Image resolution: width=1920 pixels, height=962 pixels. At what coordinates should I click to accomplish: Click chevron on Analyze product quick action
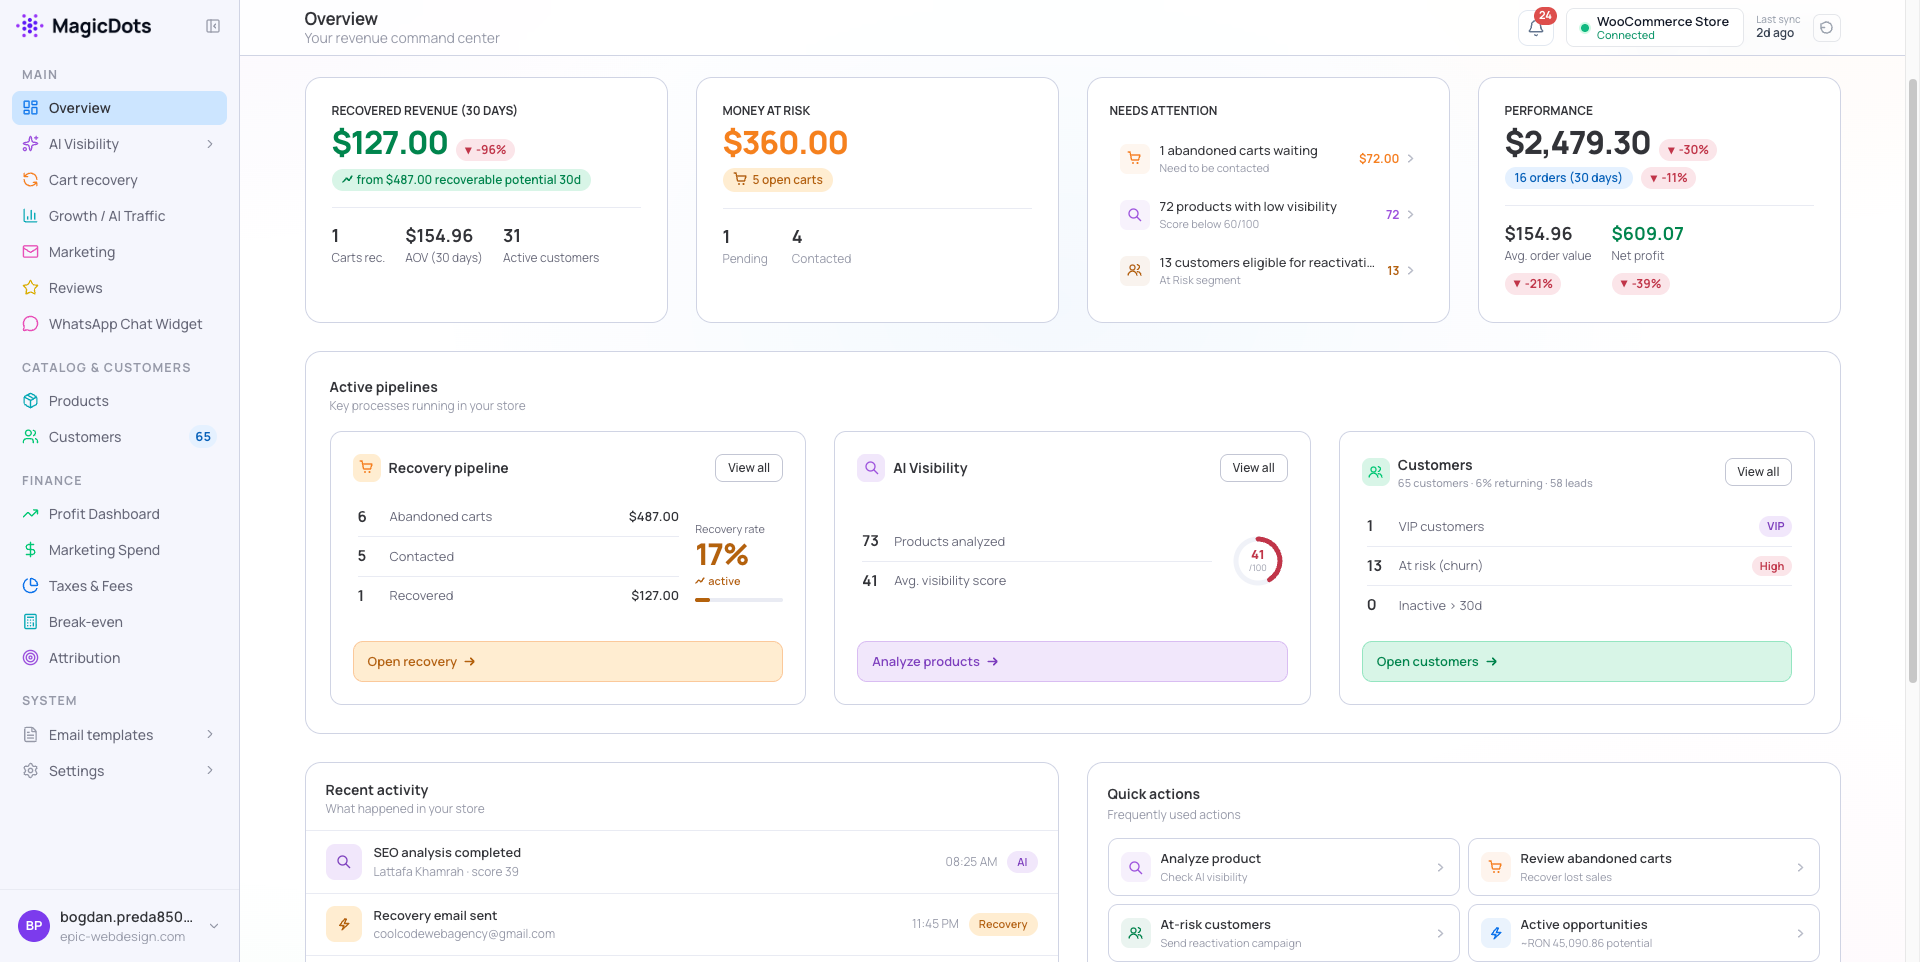tap(1440, 867)
